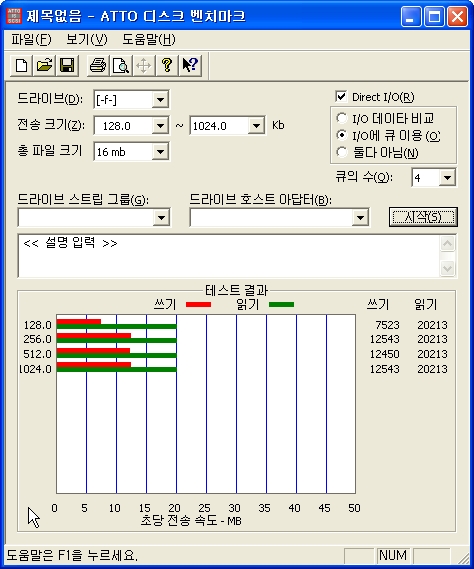
Task: Click the << 설명 입력 >> description text box
Action: click(229, 256)
